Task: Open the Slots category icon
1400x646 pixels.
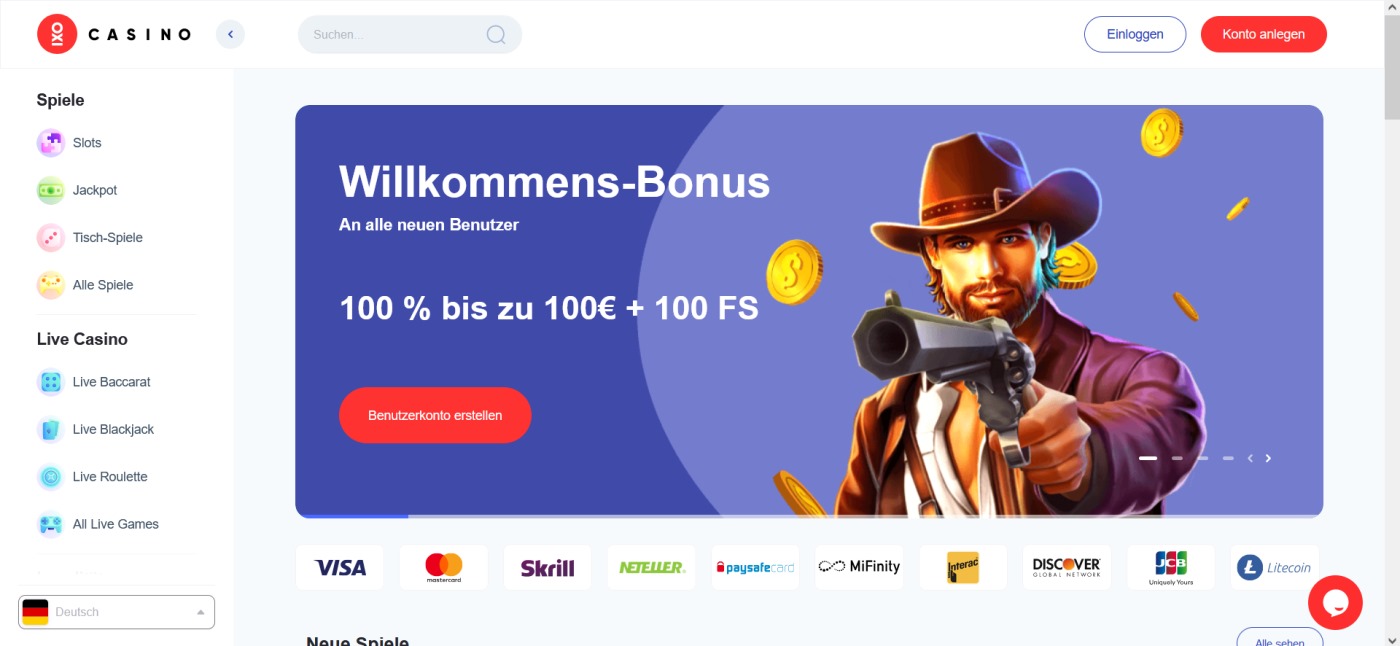Action: point(51,143)
